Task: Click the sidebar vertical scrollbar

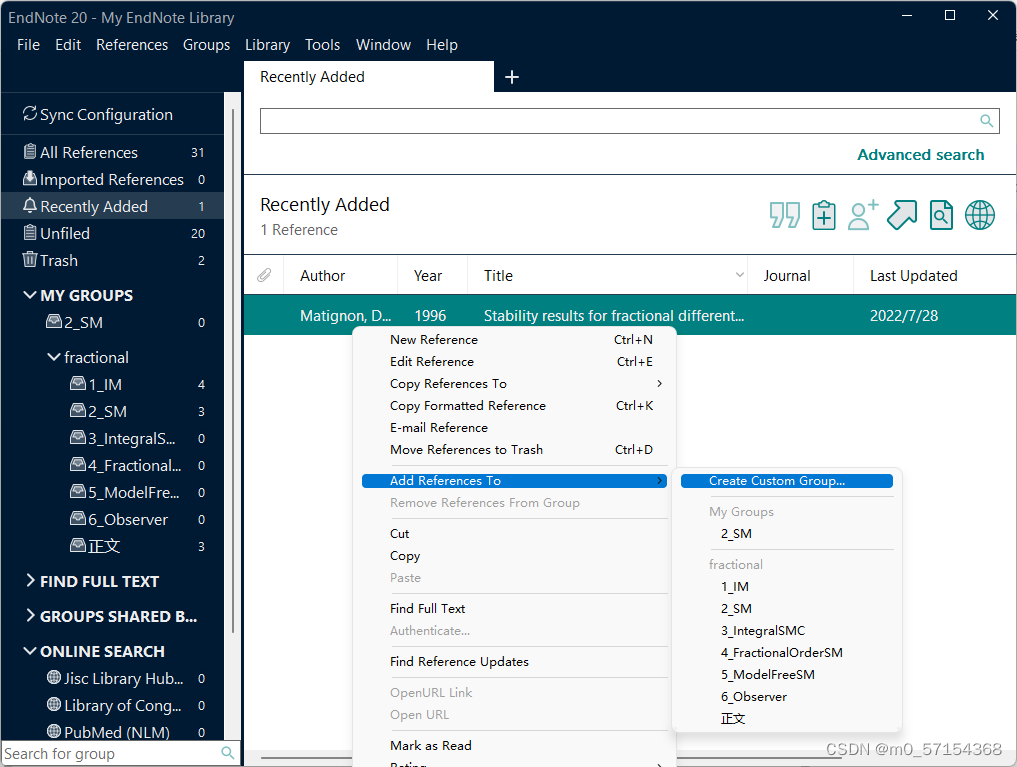Action: (x=233, y=370)
